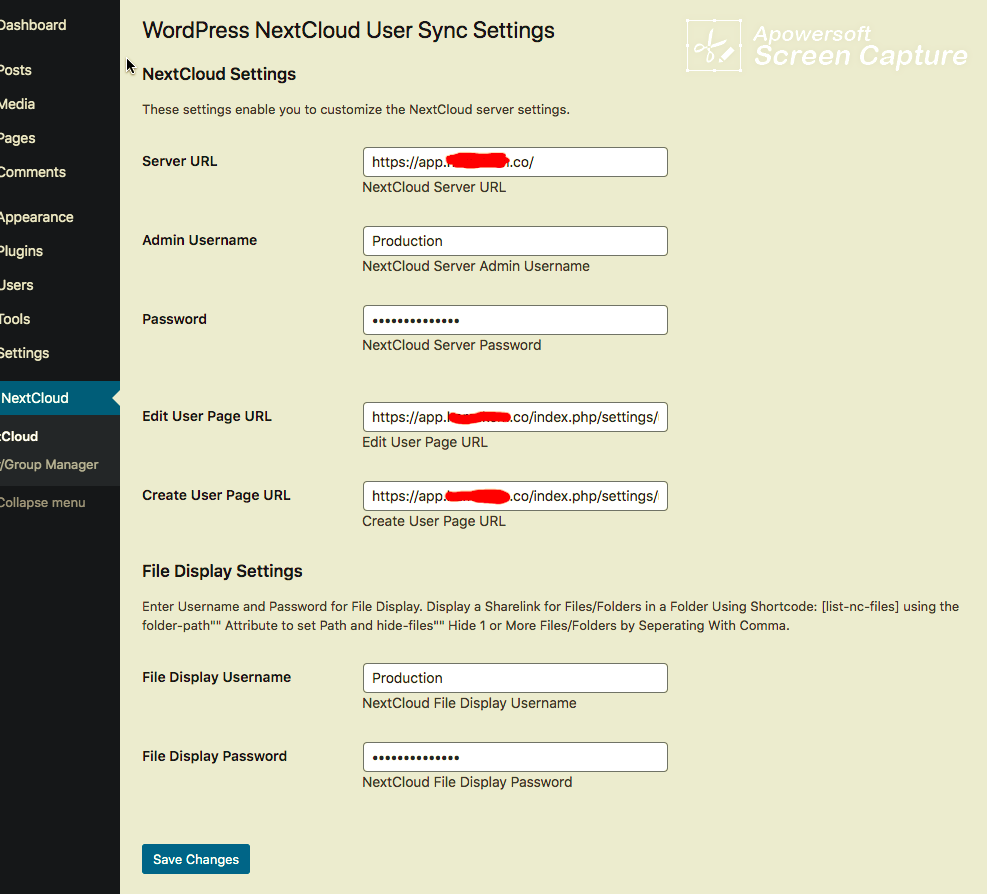
Task: Click the NextCloud Server Password field
Action: (515, 320)
